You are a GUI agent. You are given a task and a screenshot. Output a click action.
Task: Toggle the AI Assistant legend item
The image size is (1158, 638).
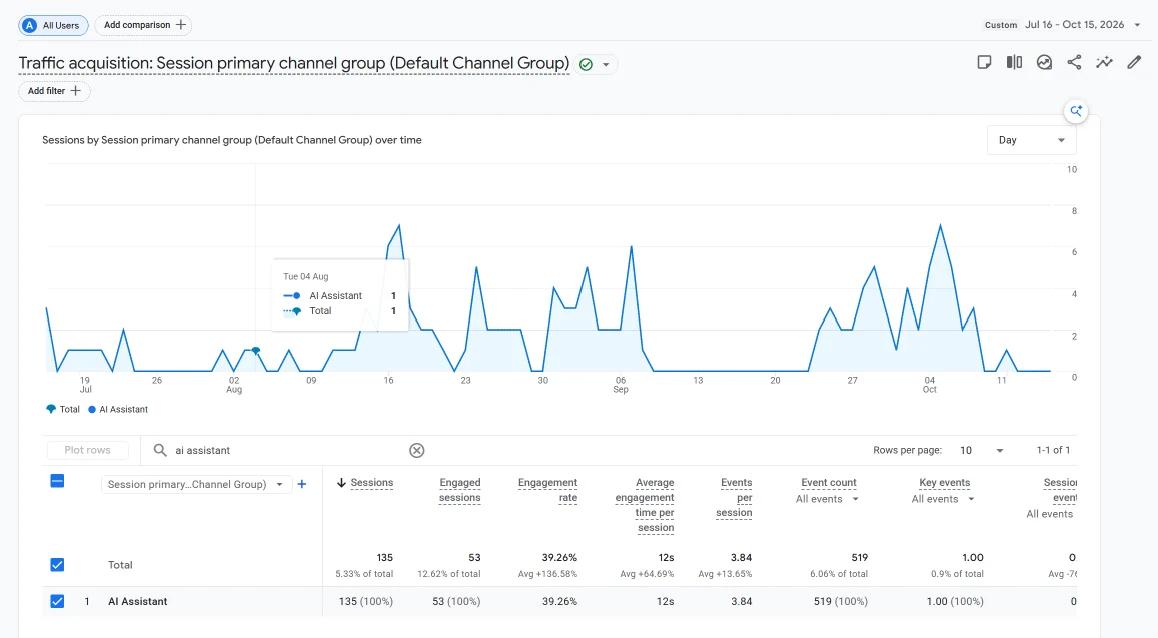[x=118, y=409]
